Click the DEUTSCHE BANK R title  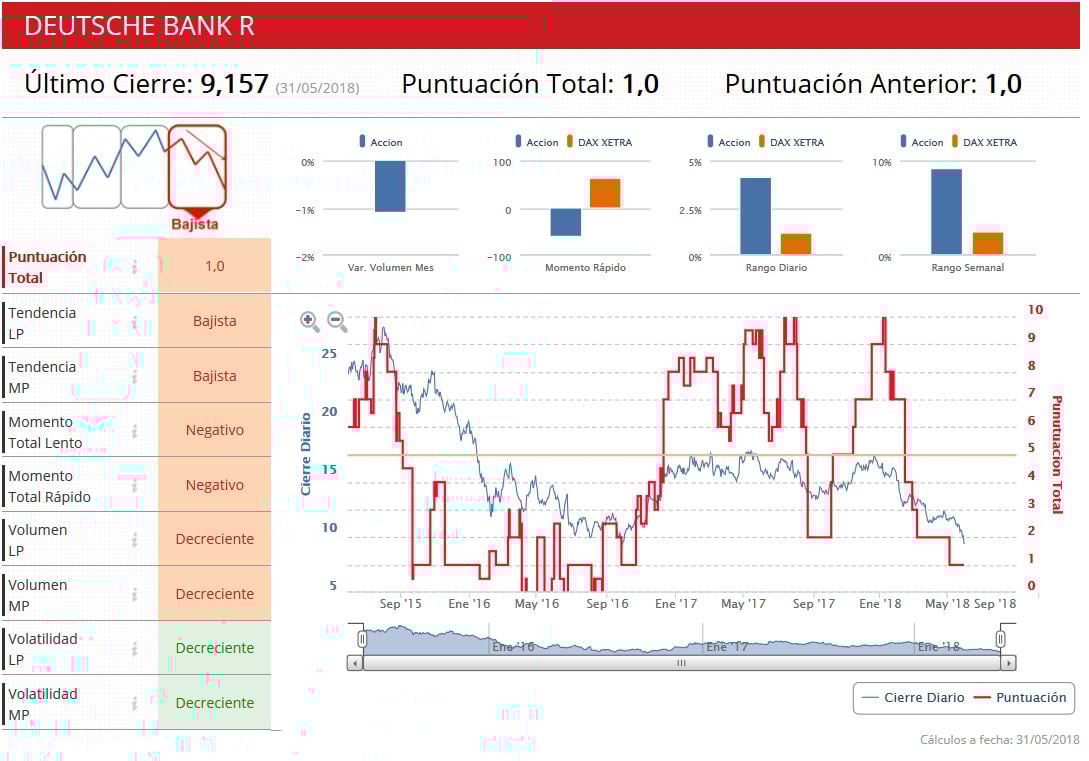(x=140, y=26)
